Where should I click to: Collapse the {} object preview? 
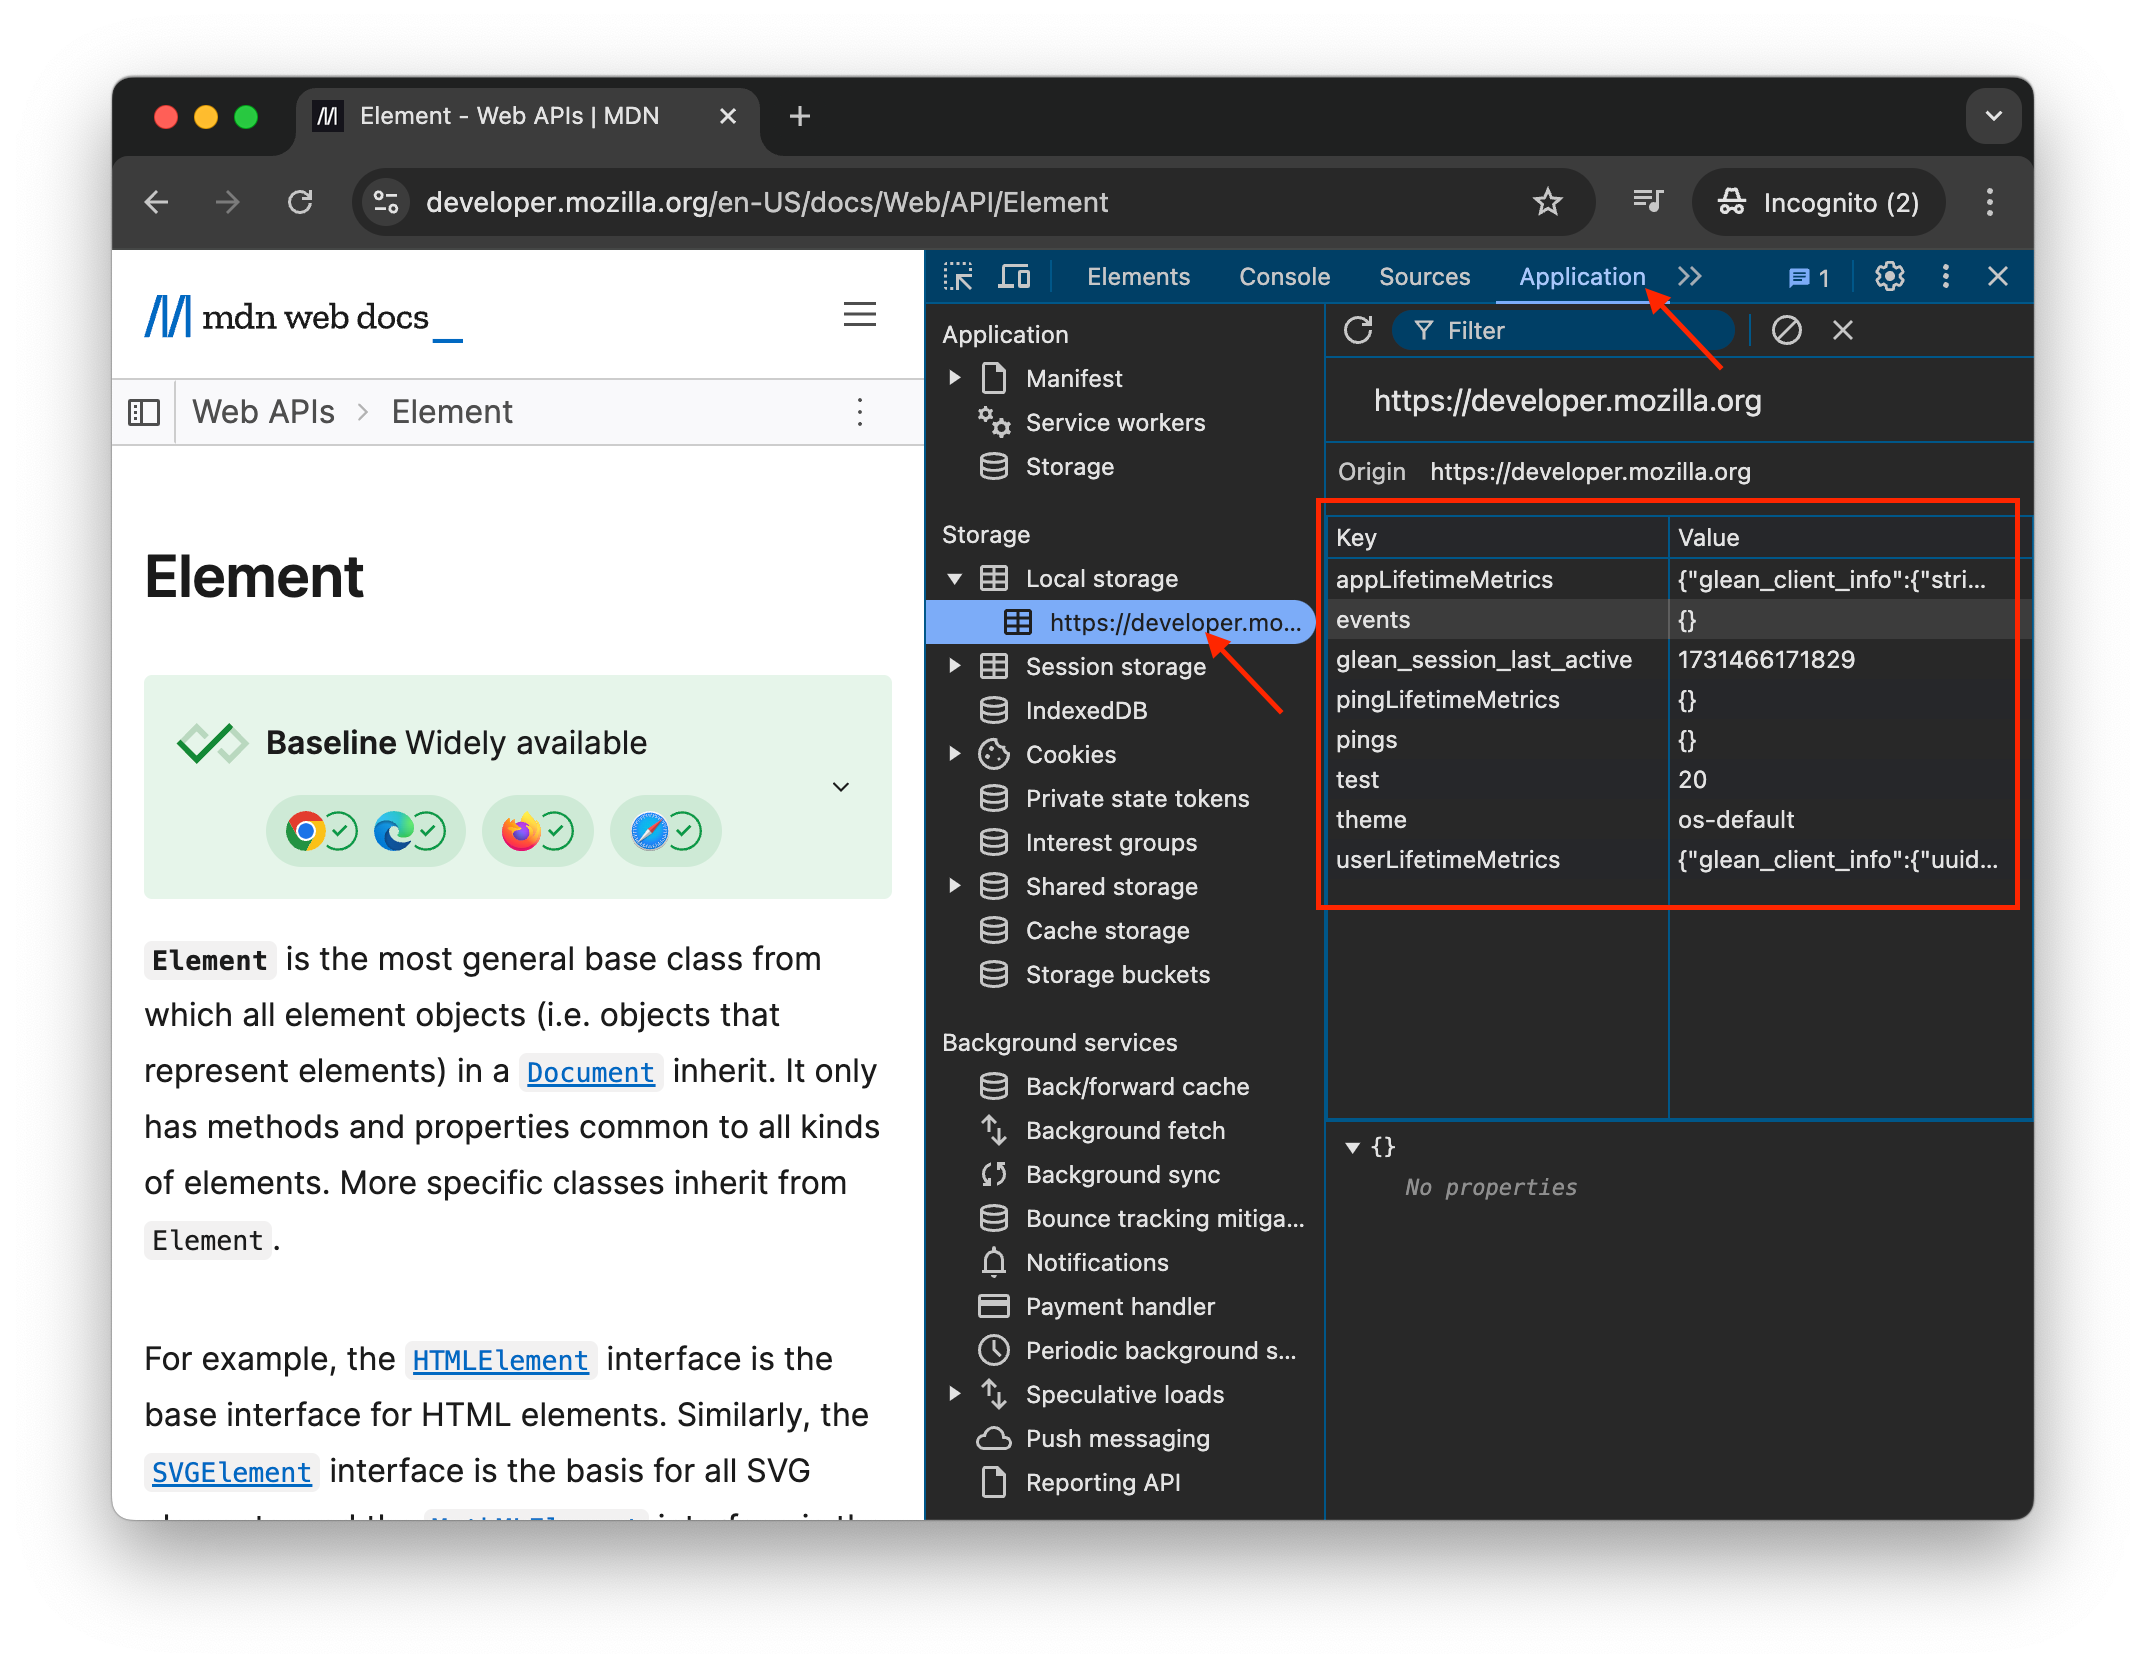pyautogui.click(x=1352, y=1147)
